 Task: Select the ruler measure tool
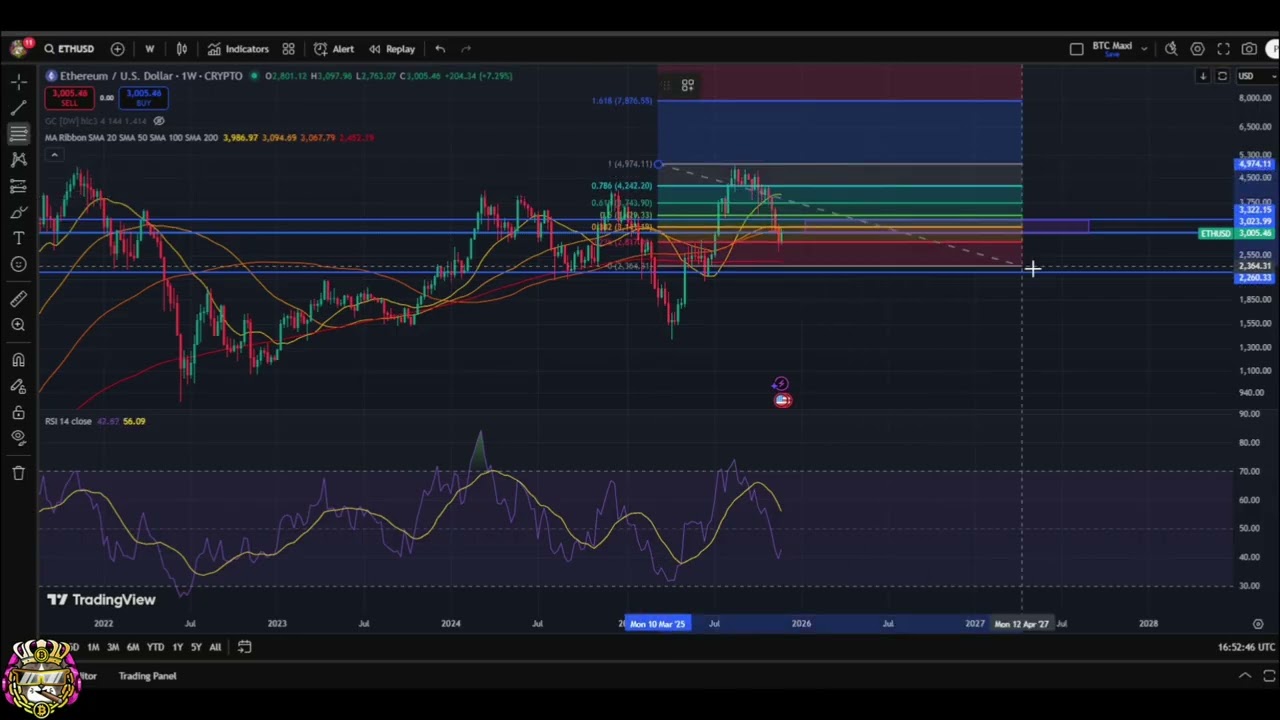coord(18,299)
